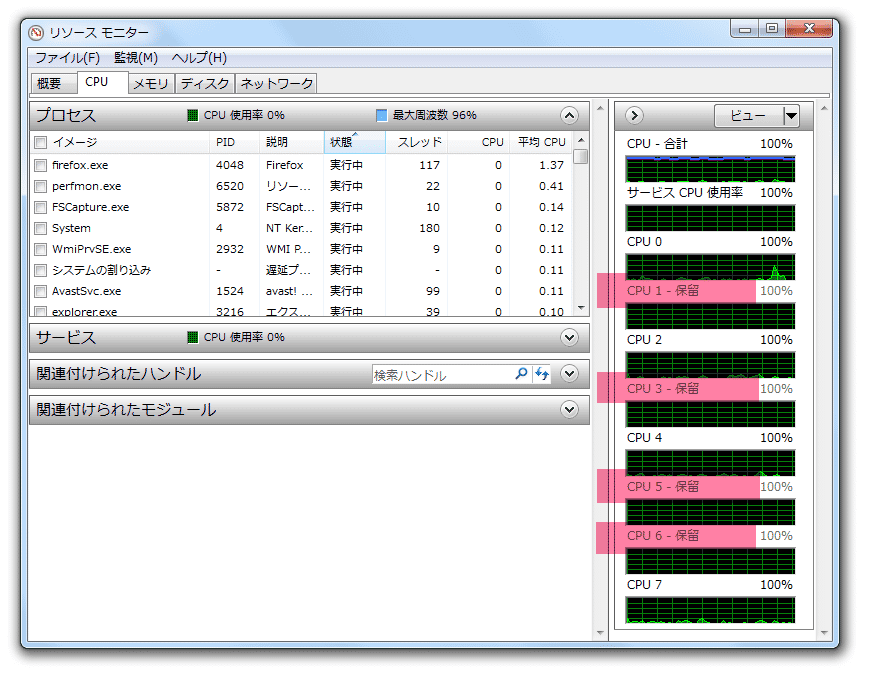The height and width of the screenshot is (673, 885).
Task: Check the firefox.exe process checkbox
Action: 40,165
